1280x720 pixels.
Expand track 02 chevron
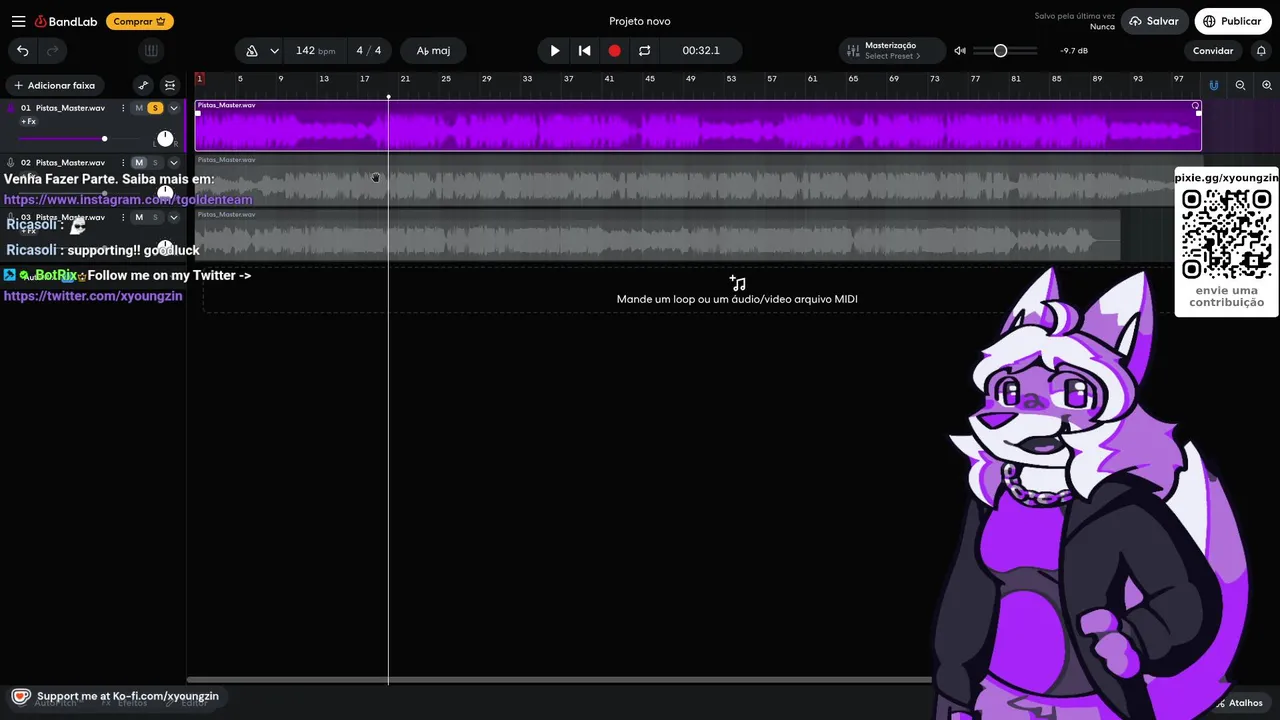coord(174,162)
